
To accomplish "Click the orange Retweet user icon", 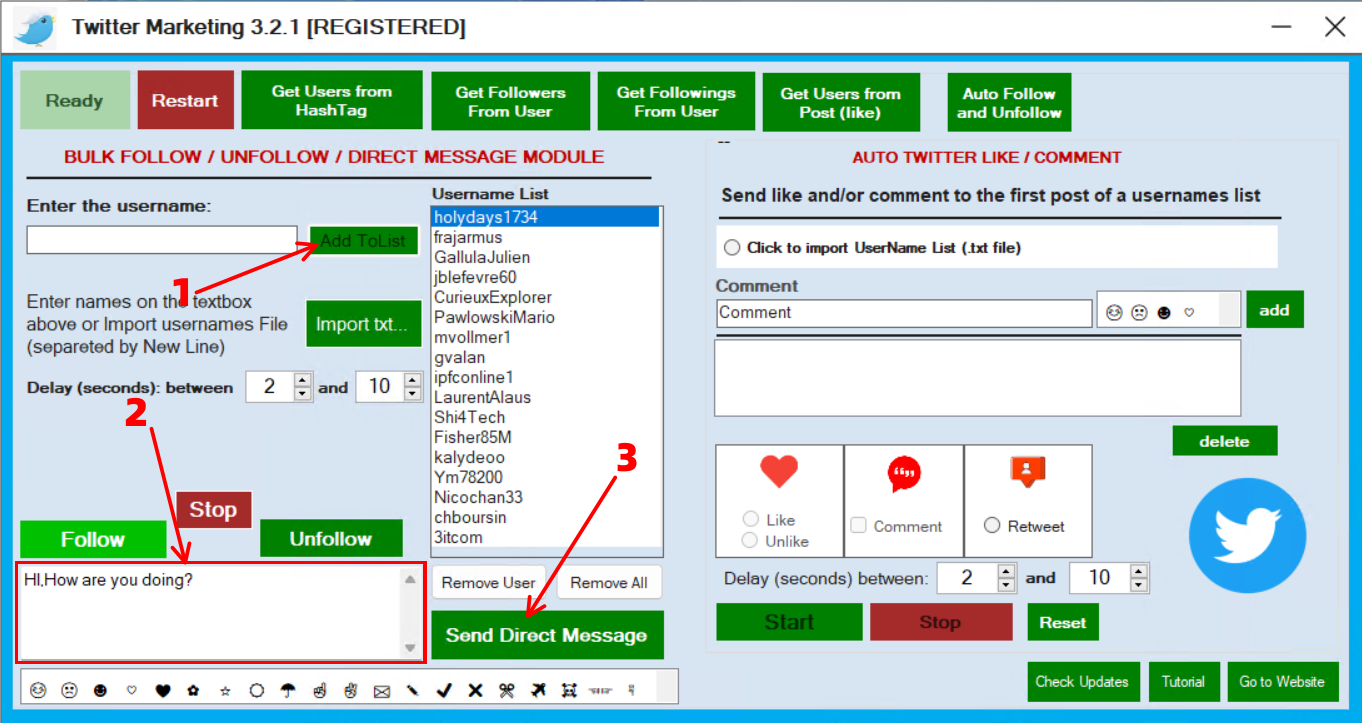I will (1027, 471).
